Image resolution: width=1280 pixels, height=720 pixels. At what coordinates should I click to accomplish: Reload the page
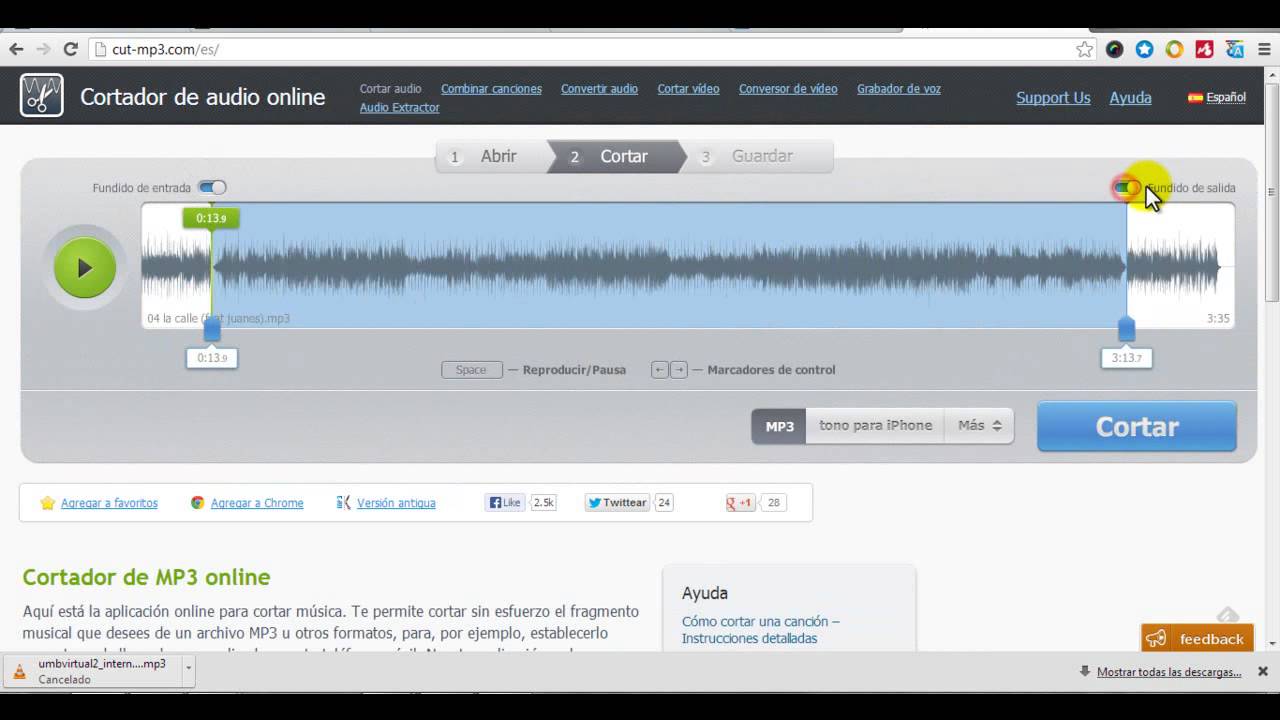(x=70, y=49)
